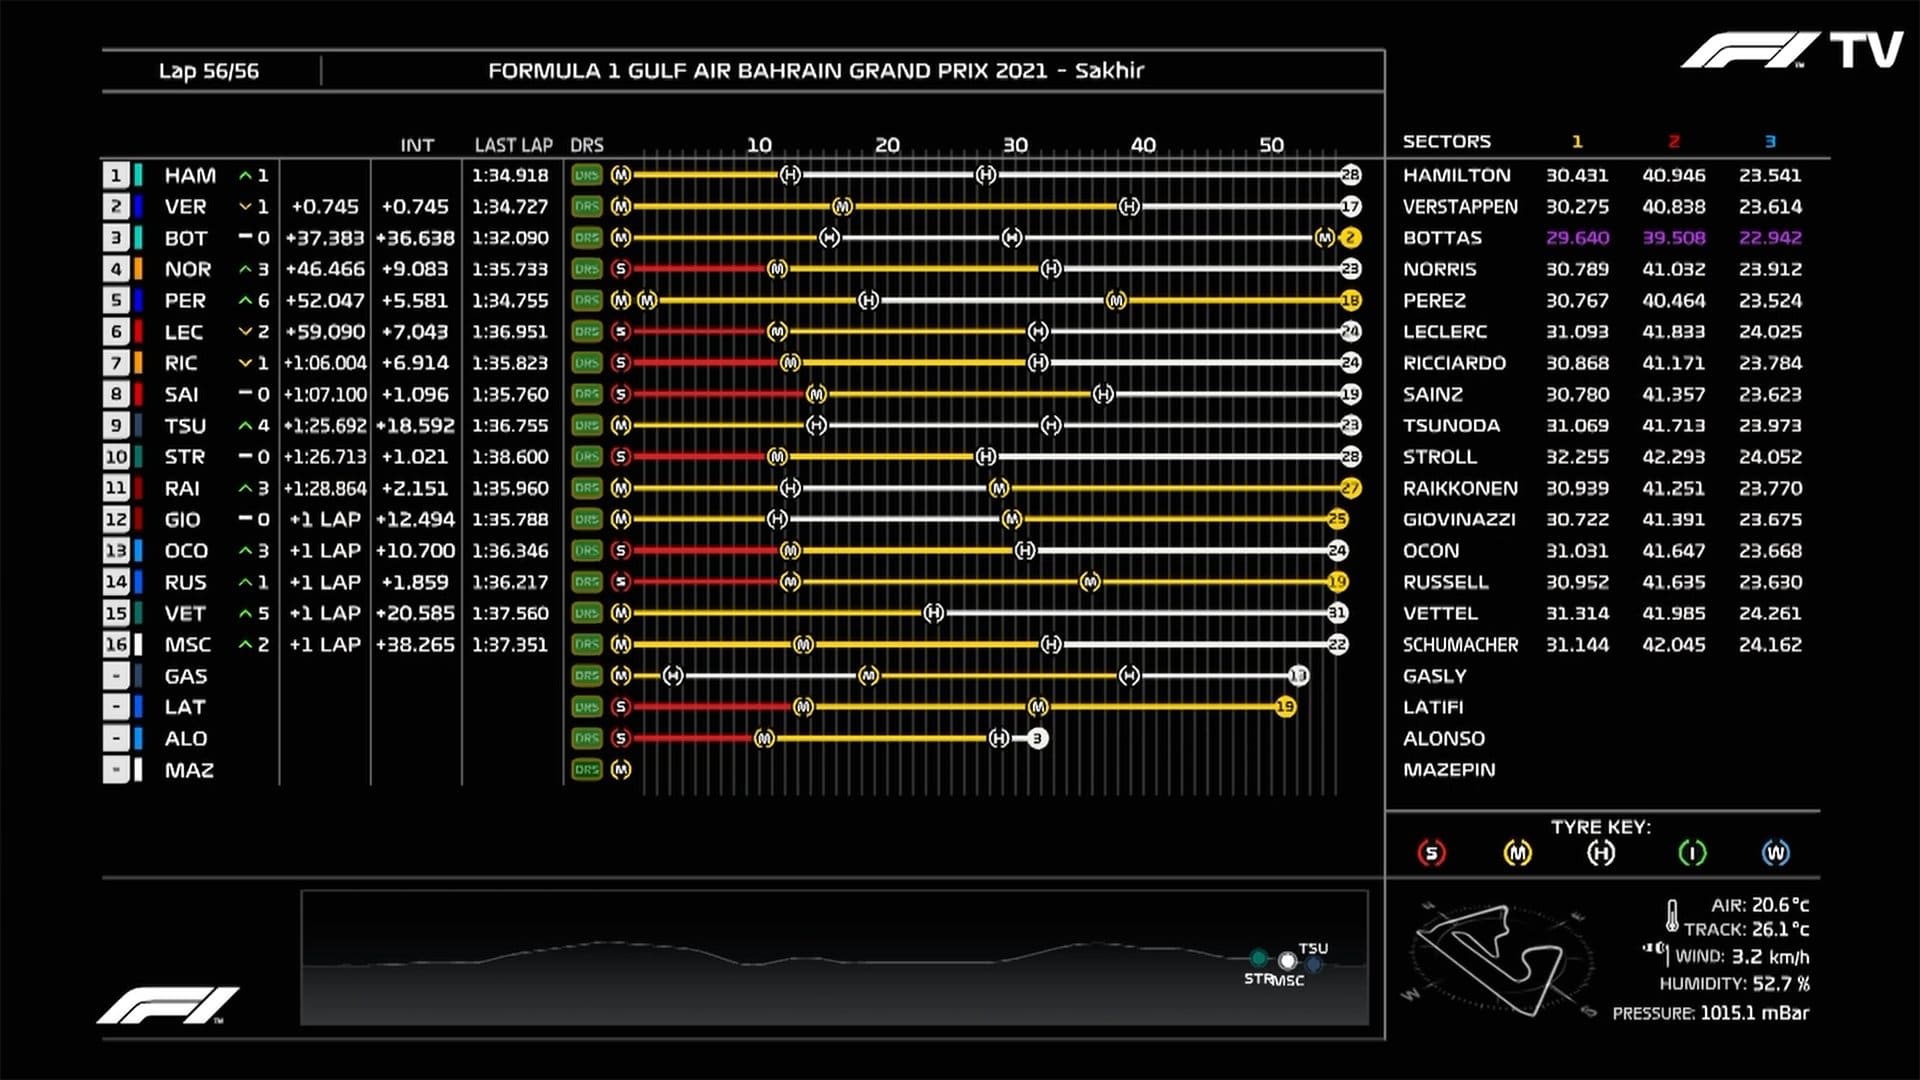1920x1080 pixels.
Task: Click Vettel's hard tyre pit stop marker
Action: click(x=933, y=613)
